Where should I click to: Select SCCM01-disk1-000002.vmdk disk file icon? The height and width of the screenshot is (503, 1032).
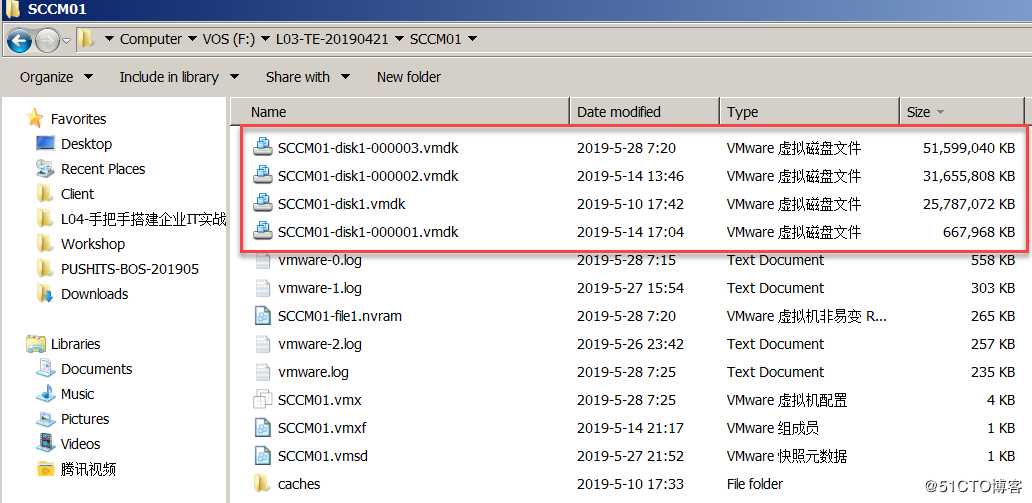pos(263,176)
